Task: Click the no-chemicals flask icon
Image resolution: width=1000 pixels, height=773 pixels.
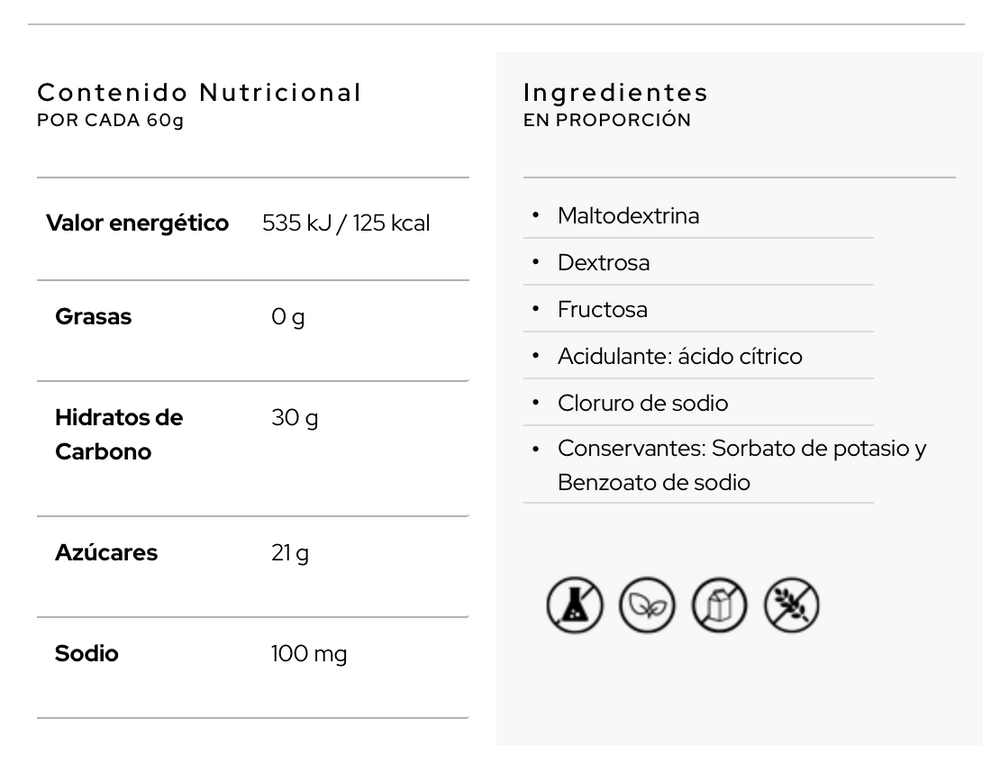Action: pyautogui.click(x=575, y=606)
